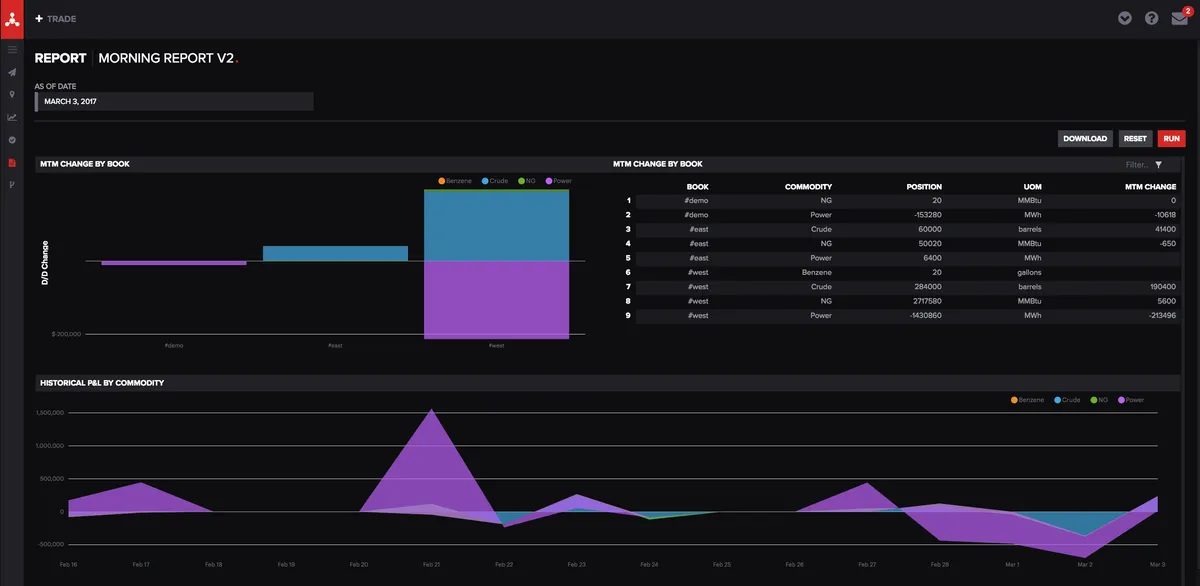Open the table filter funnel options
Image resolution: width=1200 pixels, height=586 pixels.
coord(1158,165)
